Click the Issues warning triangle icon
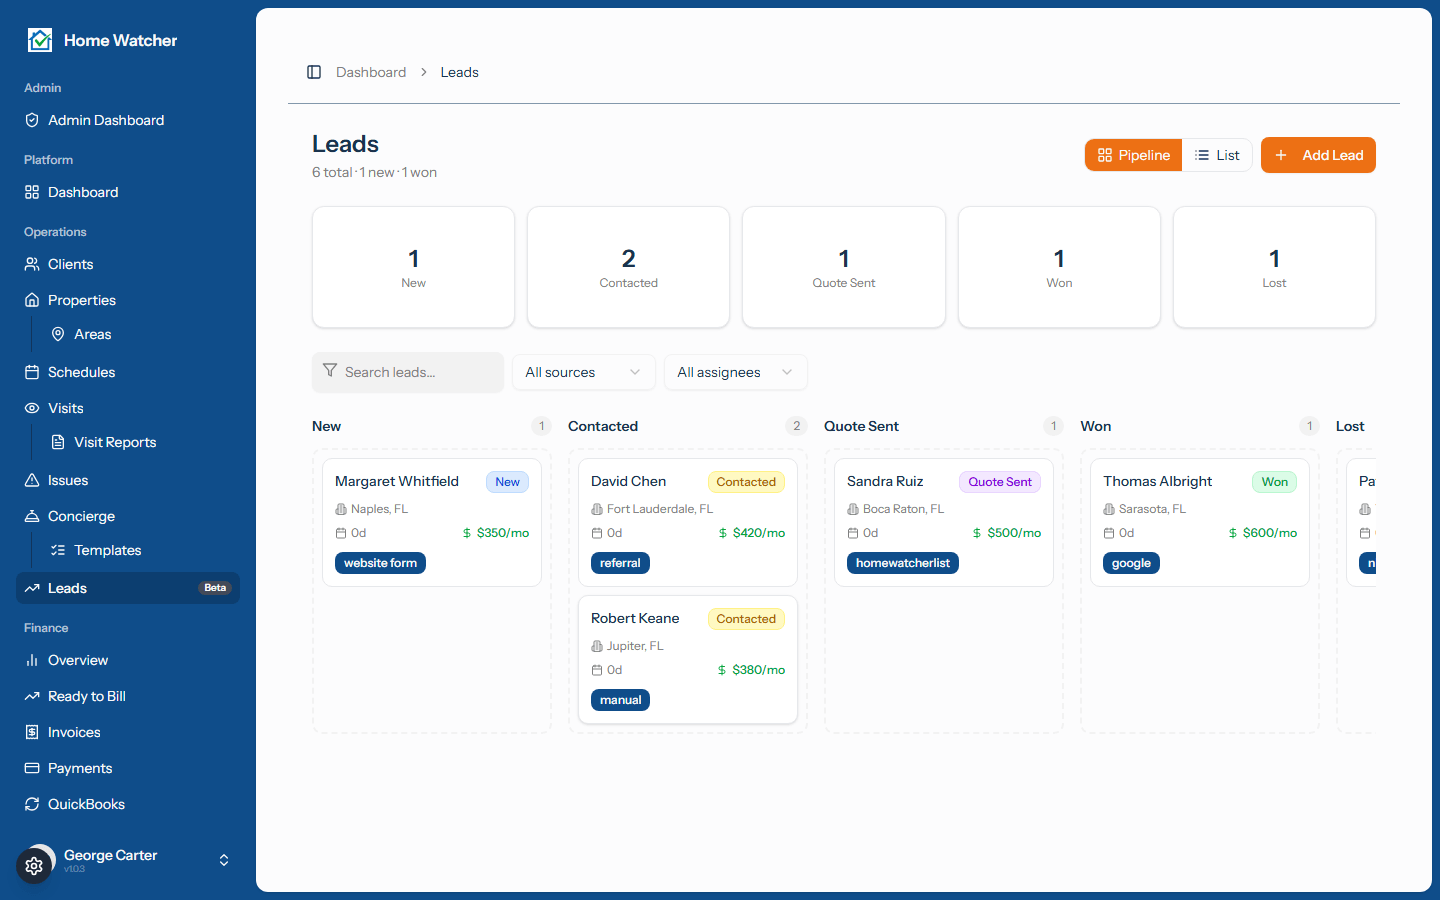 pos(32,480)
